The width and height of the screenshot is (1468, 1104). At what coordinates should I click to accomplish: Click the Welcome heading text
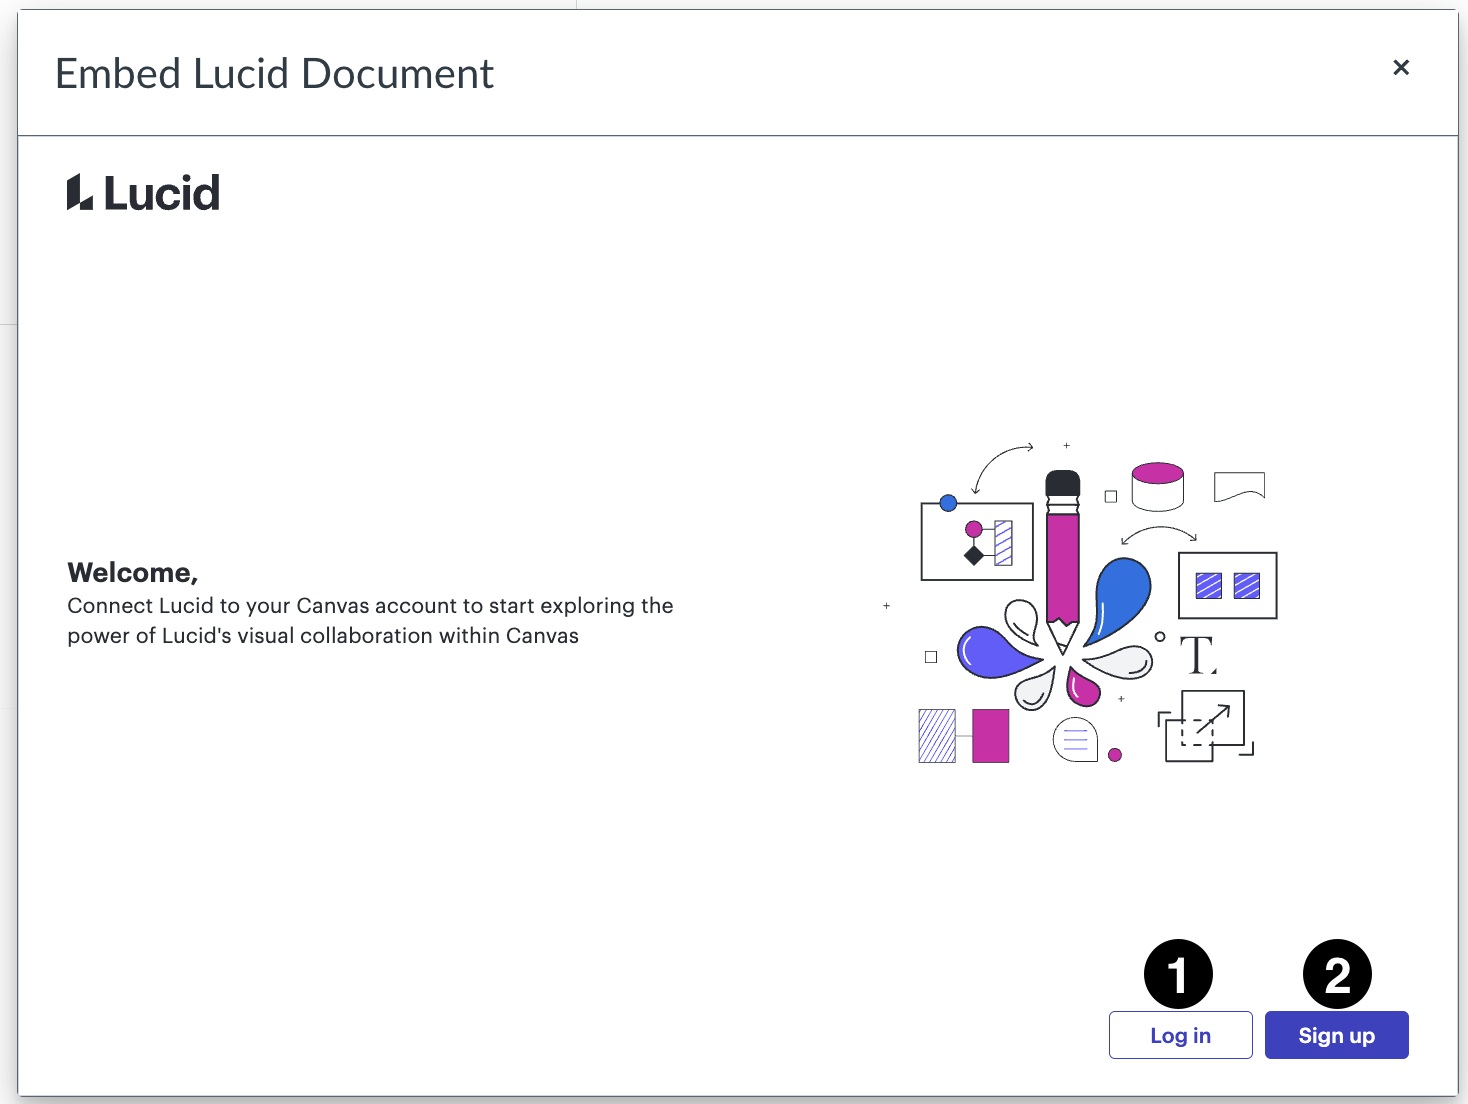click(x=133, y=573)
